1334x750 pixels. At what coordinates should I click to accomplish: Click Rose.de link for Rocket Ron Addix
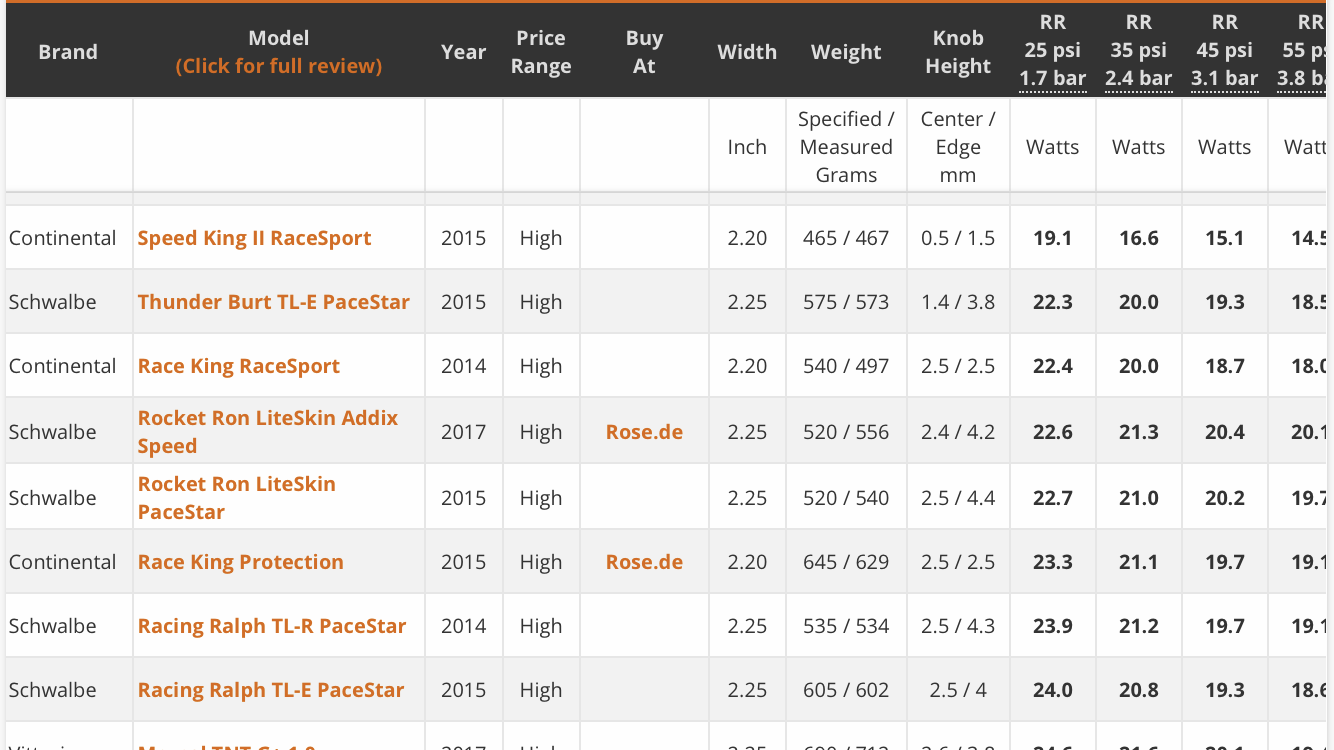click(x=644, y=432)
